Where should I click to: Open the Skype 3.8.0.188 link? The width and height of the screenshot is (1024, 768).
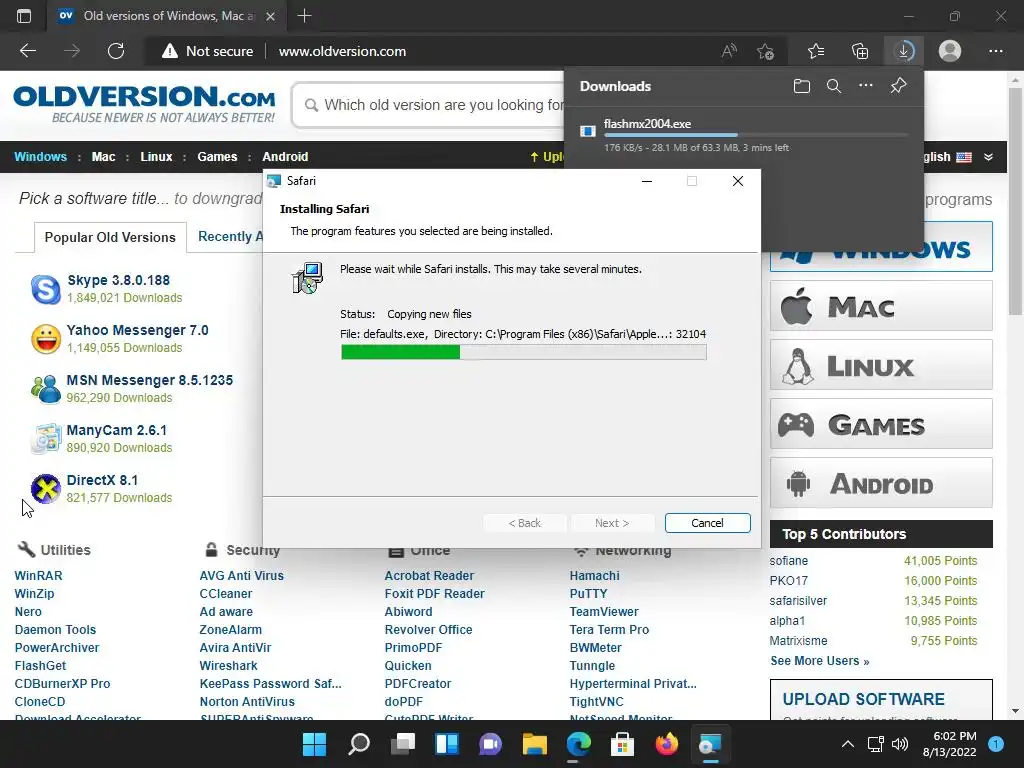[118, 280]
